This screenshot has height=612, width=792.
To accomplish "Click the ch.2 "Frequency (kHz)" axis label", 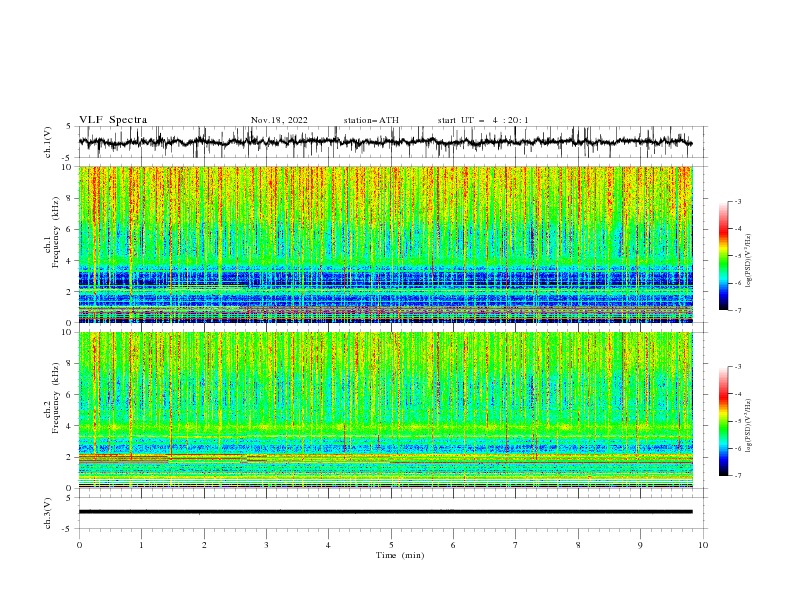I will tap(55, 398).
